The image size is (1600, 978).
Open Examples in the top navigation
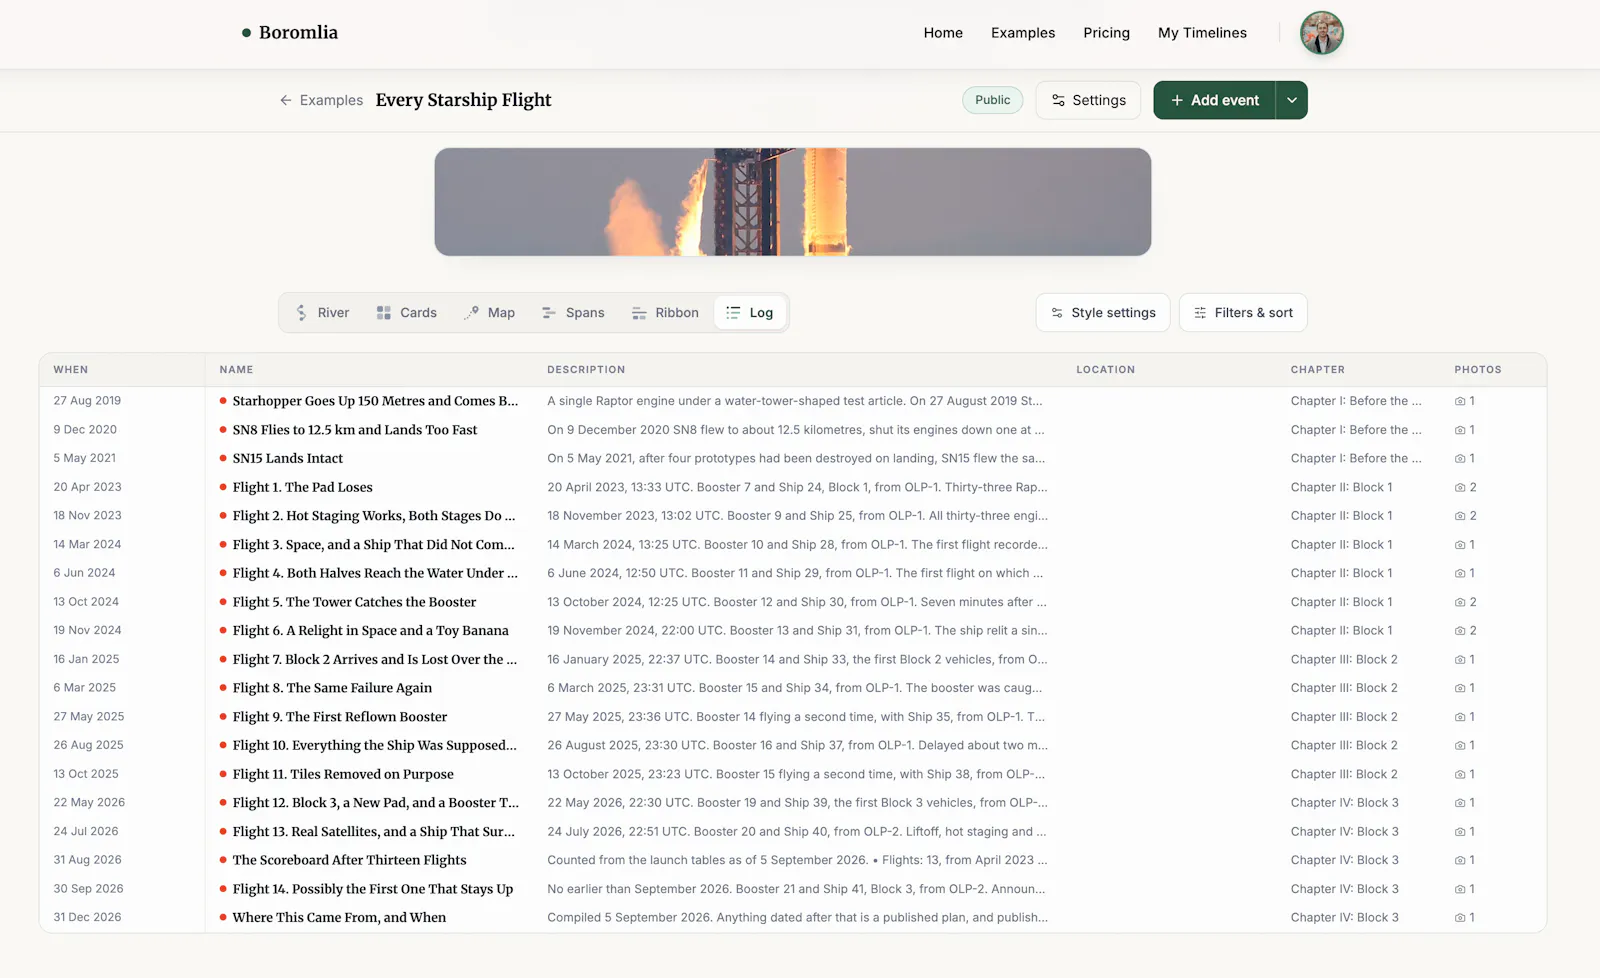point(1023,33)
